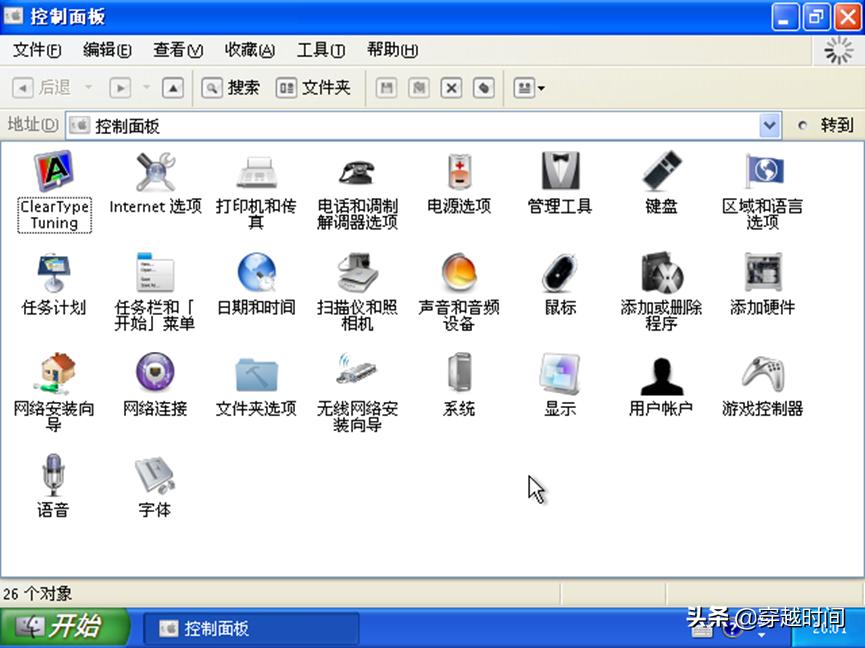
Task: Open the 查看 menu
Action: coord(177,50)
